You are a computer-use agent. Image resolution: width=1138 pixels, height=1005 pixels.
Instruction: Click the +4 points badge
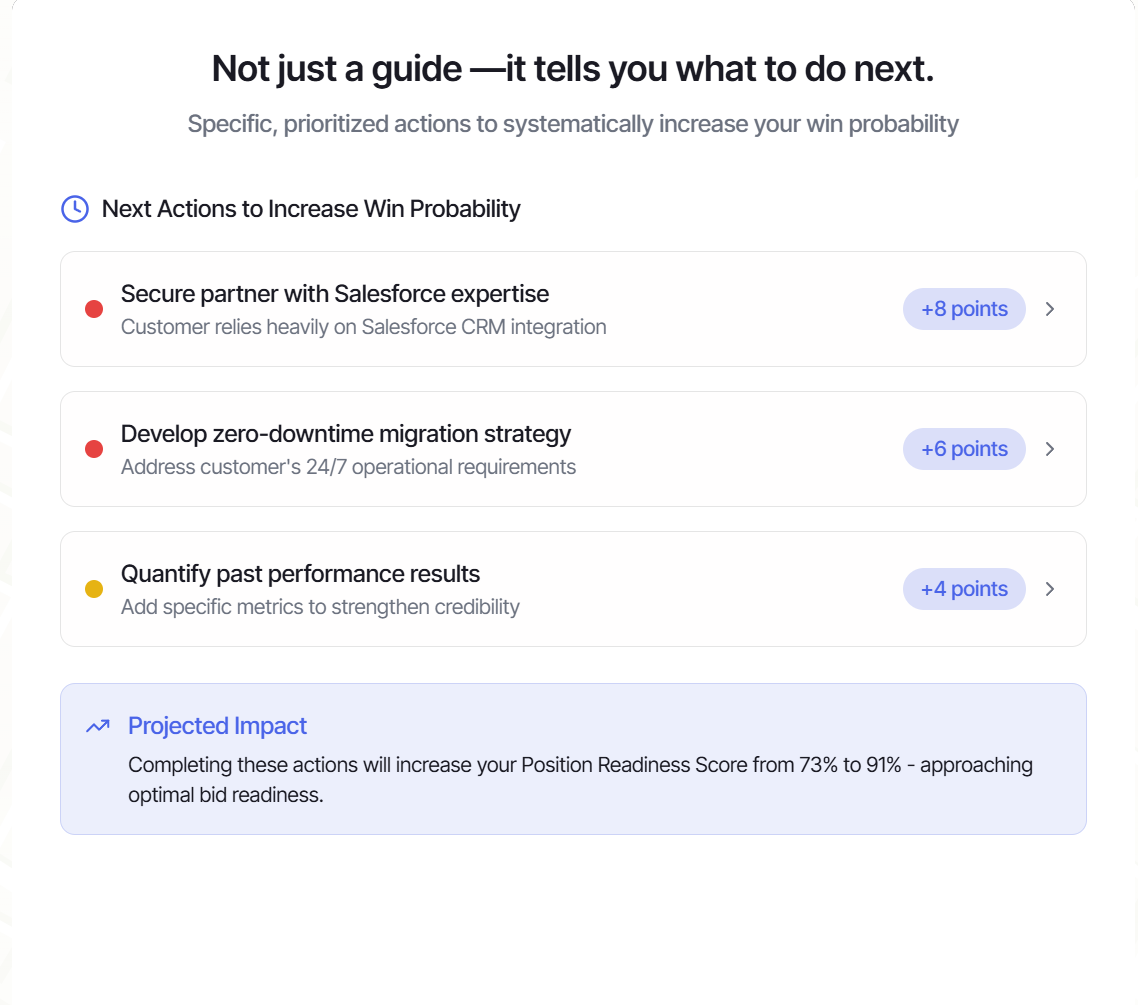[964, 589]
